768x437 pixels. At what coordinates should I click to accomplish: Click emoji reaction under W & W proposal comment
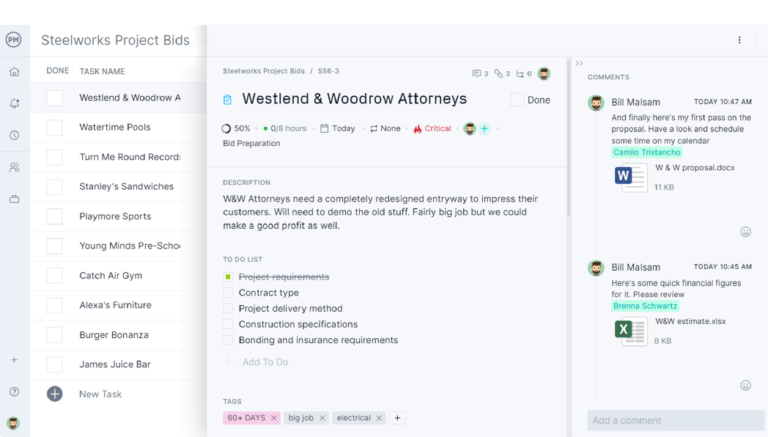[x=745, y=232]
